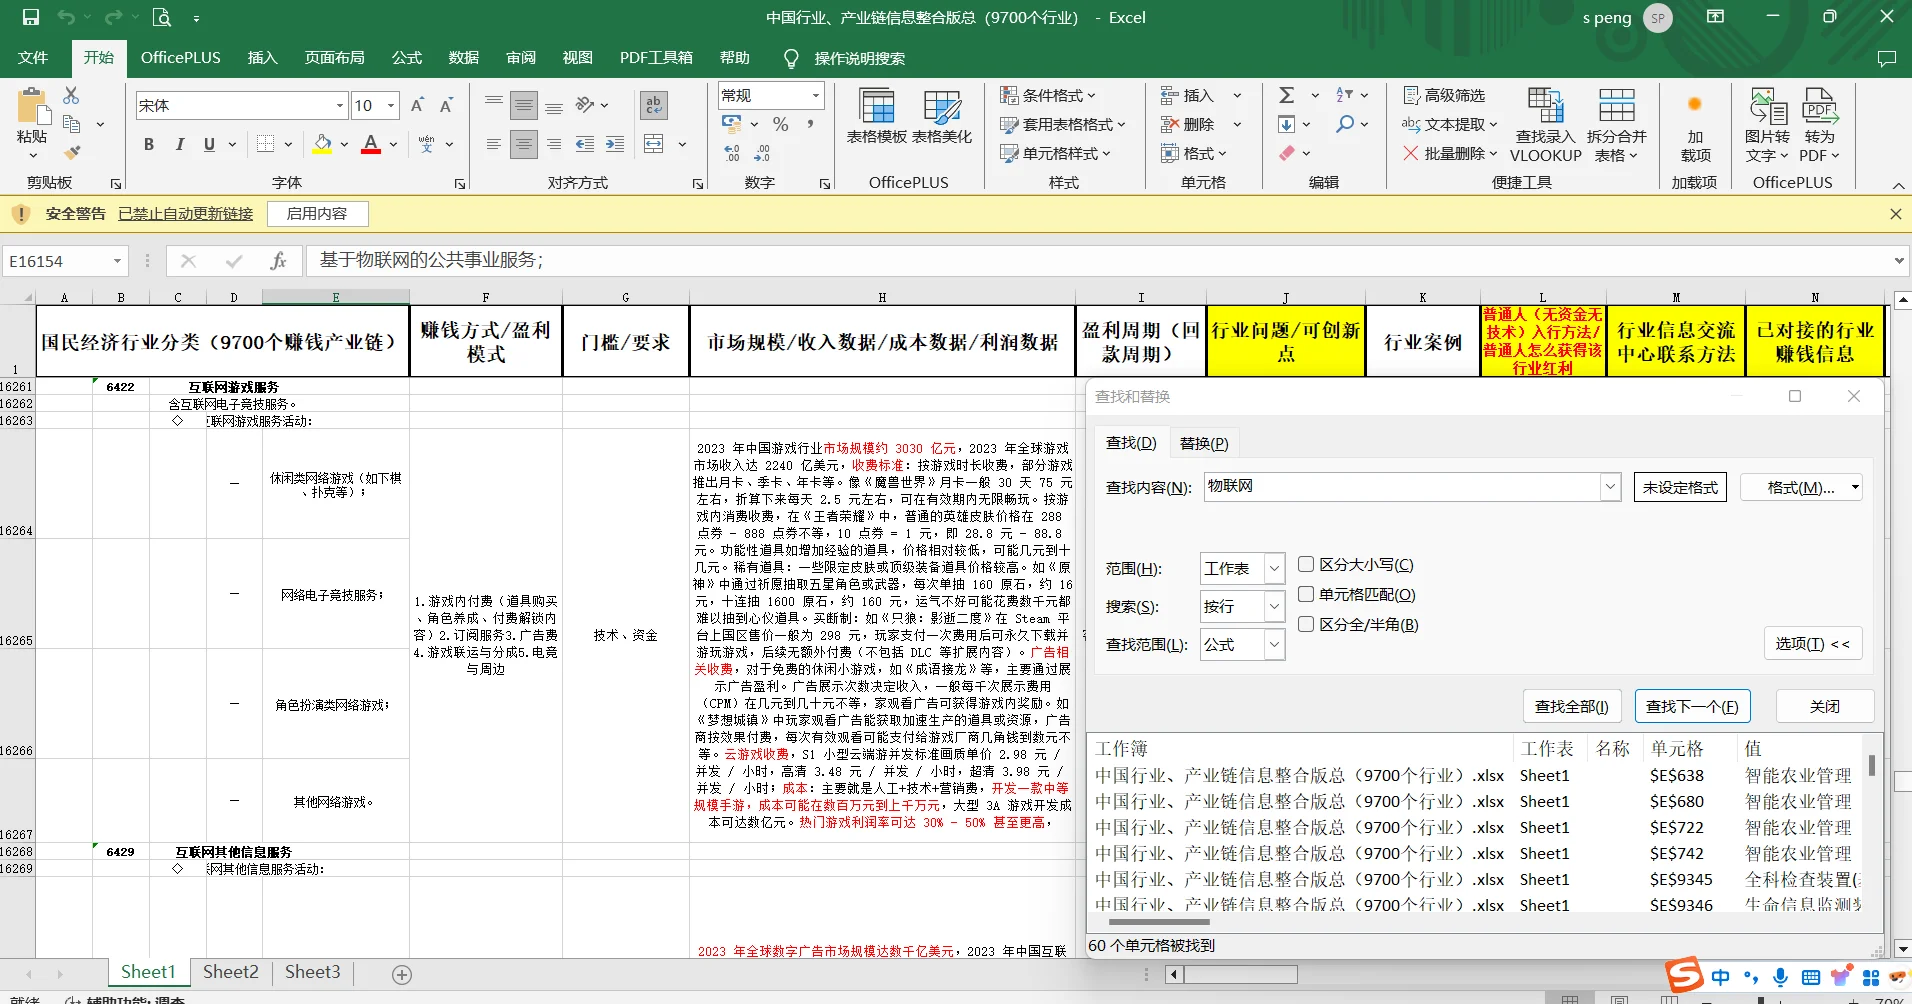
Task: Open the 查找范围 公式 dropdown
Action: pyautogui.click(x=1274, y=645)
